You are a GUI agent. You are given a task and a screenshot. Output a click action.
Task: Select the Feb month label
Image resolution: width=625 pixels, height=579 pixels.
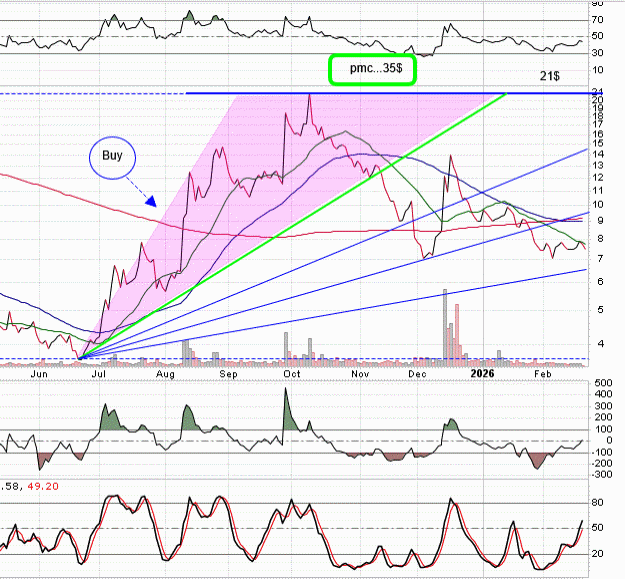[543, 373]
